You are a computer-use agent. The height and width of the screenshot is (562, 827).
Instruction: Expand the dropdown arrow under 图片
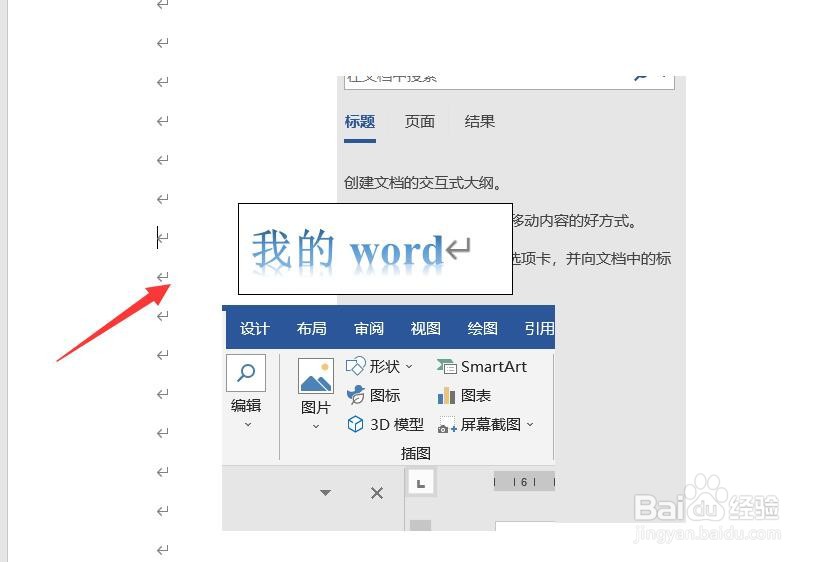click(316, 426)
